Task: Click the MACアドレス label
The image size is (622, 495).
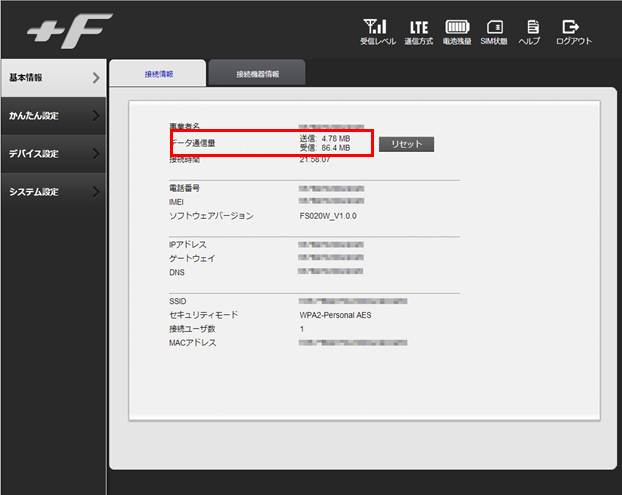Action: click(x=192, y=343)
